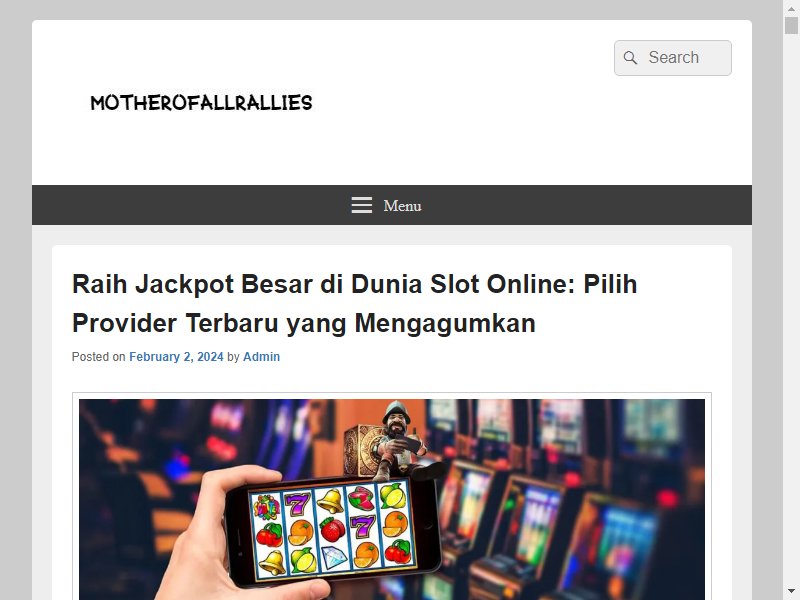Click the magnifying glass search icon

[x=630, y=58]
